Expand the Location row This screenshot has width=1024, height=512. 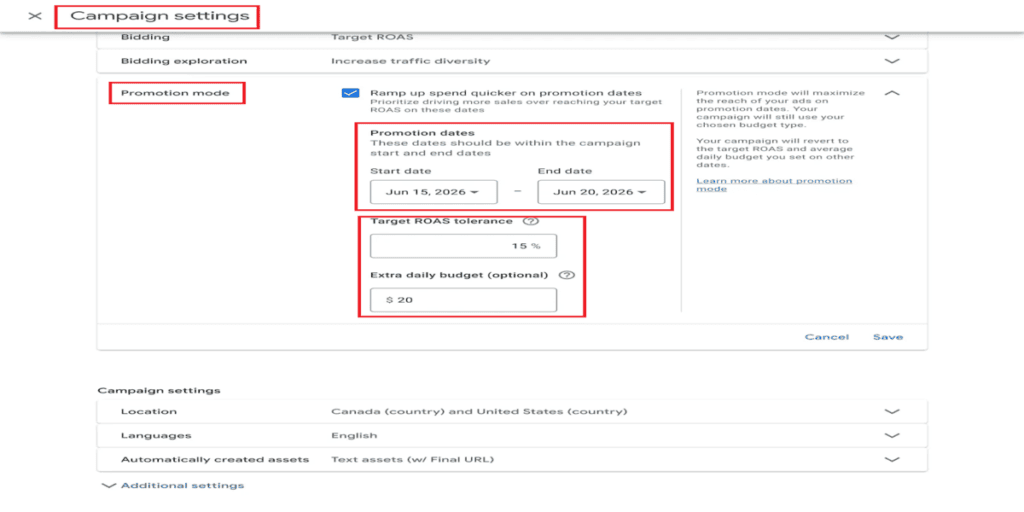[x=891, y=411]
